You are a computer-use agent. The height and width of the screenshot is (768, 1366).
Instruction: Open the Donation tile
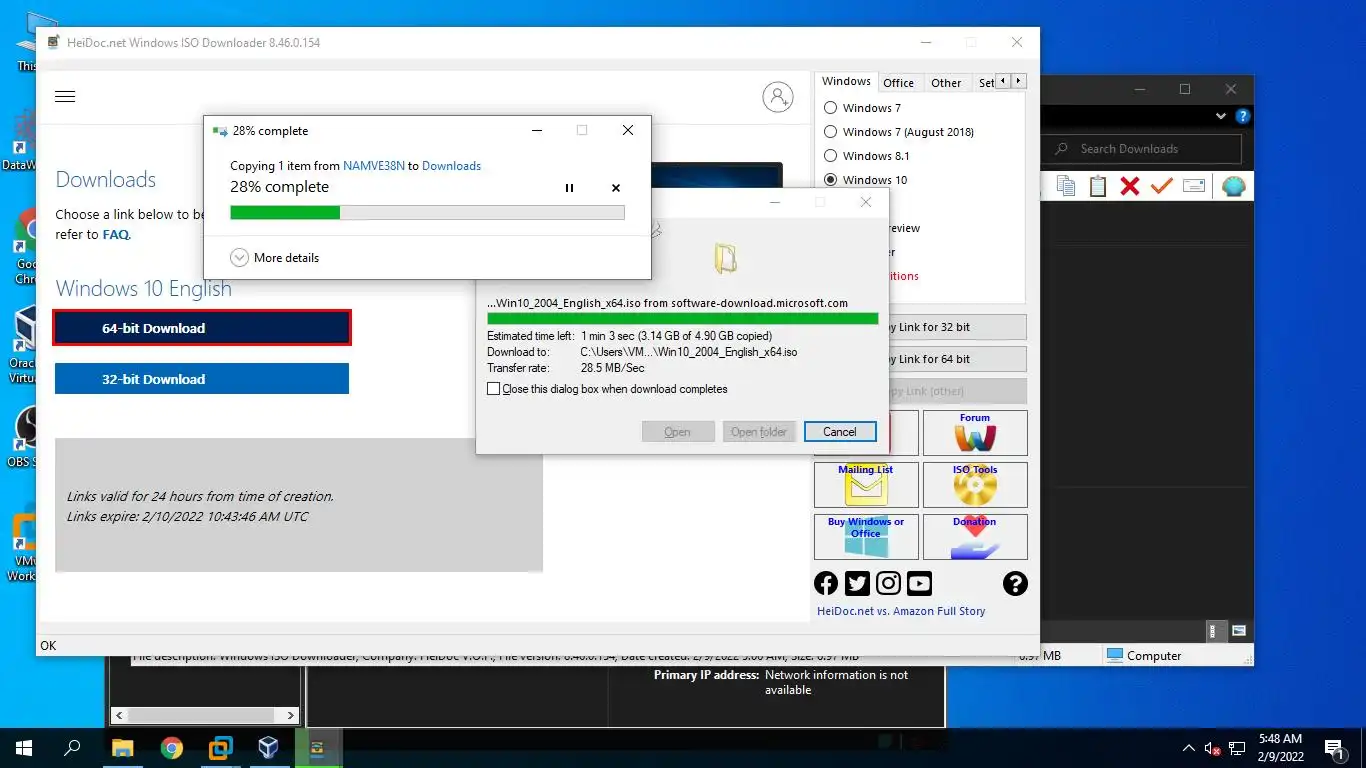pyautogui.click(x=975, y=537)
